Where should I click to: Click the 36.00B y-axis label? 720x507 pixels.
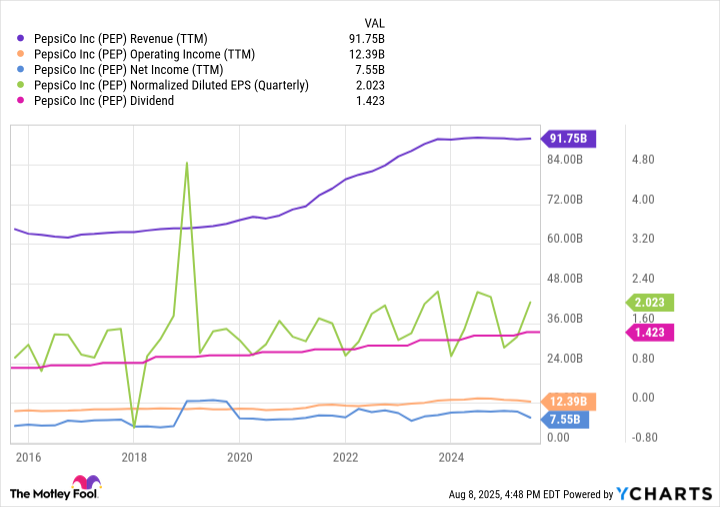[x=565, y=319]
